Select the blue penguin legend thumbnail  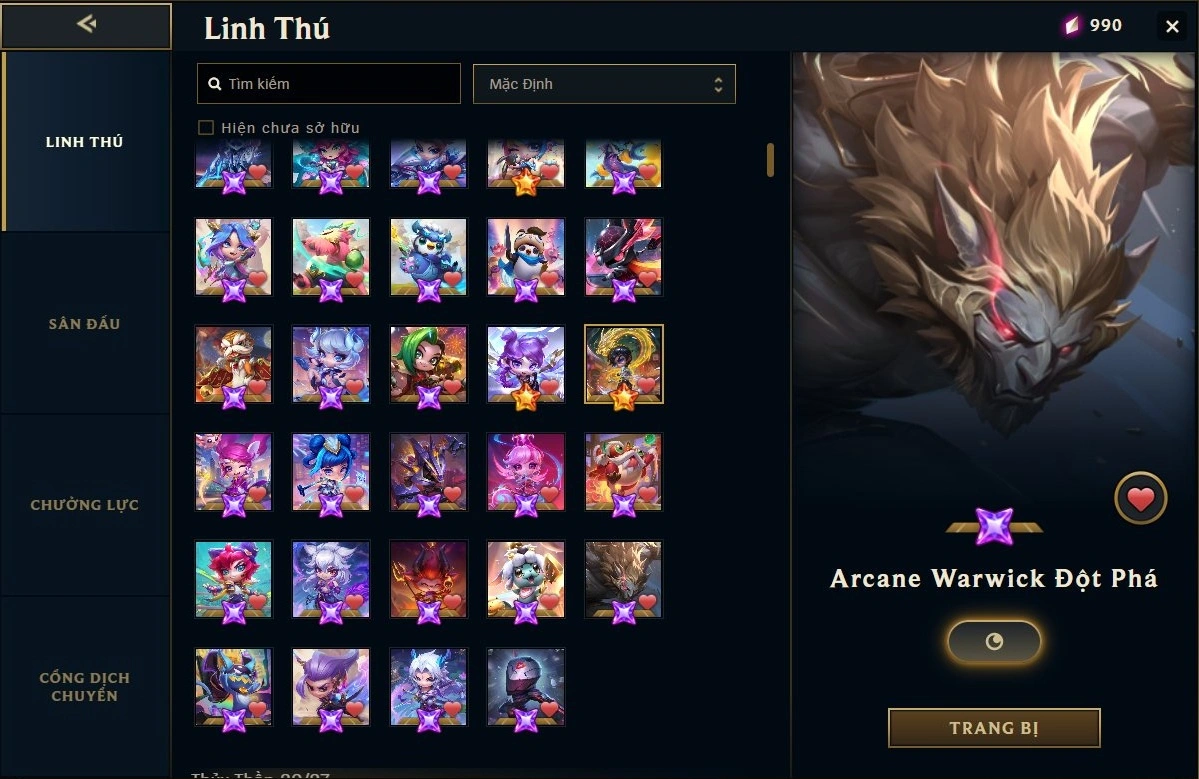tap(428, 257)
